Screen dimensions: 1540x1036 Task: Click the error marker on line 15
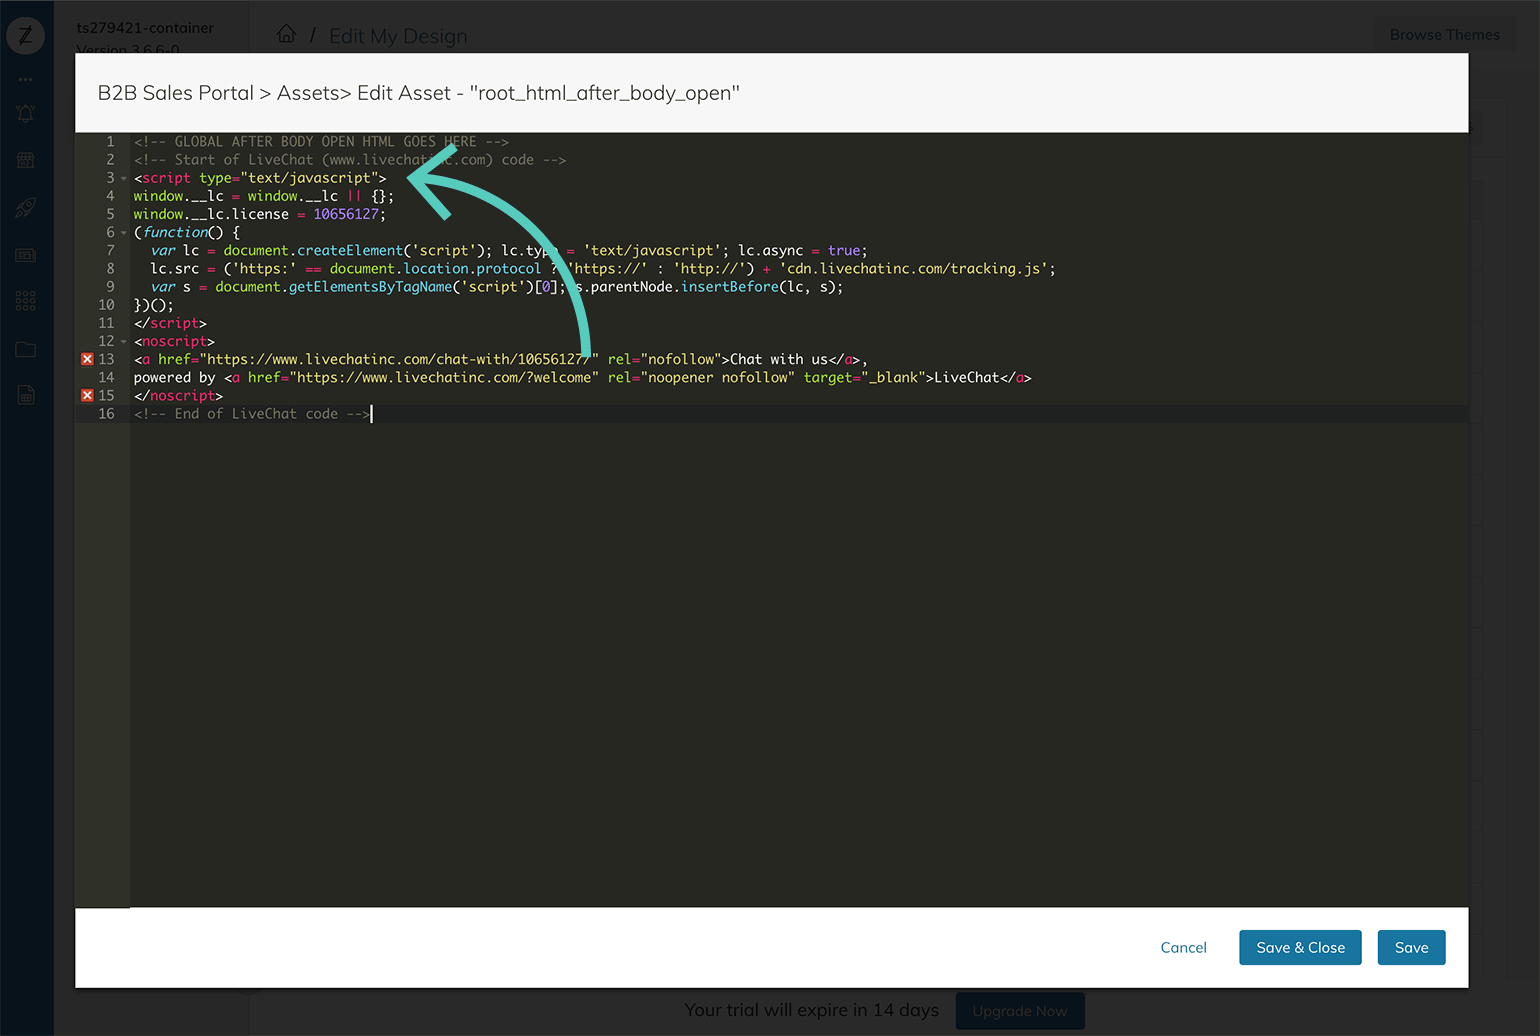[x=87, y=395]
